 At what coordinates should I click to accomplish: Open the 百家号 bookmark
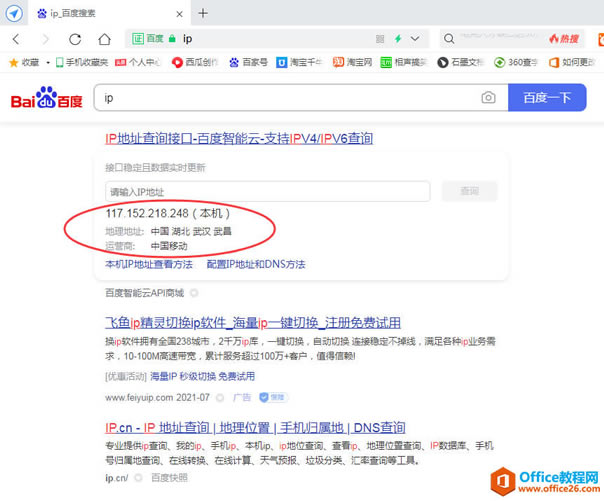[x=248, y=62]
